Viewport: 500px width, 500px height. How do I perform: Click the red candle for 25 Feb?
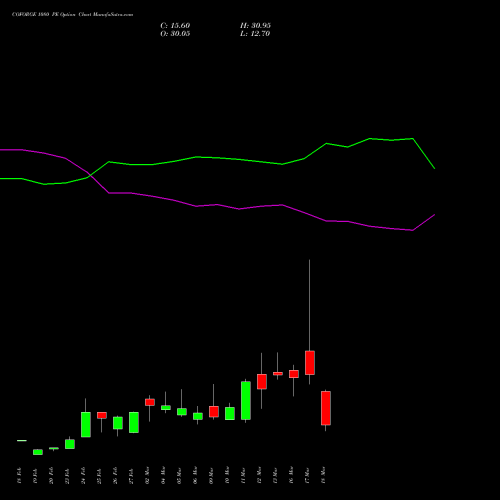[102, 415]
